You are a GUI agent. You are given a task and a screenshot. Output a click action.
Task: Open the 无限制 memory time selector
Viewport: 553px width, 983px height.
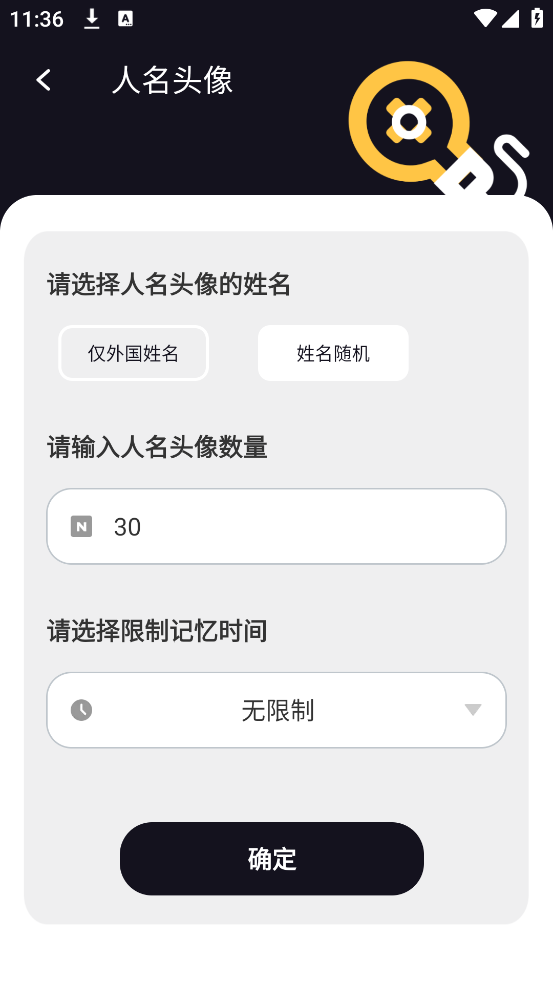coord(276,710)
